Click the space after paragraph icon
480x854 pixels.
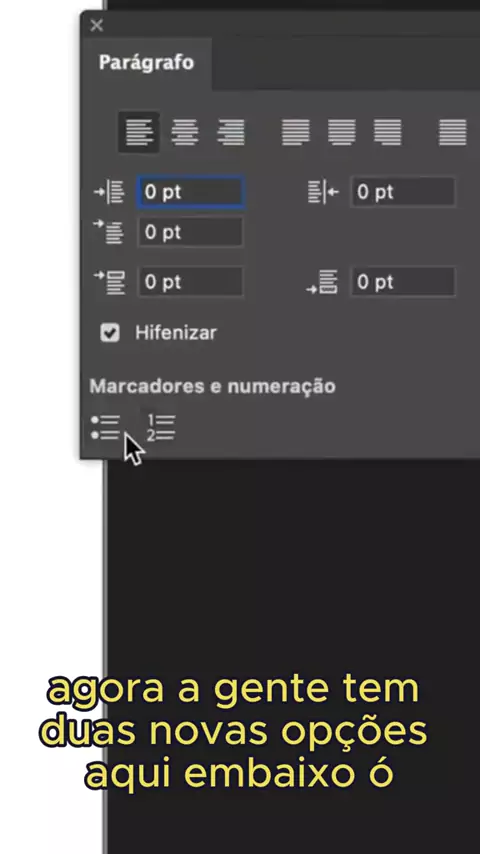(323, 282)
